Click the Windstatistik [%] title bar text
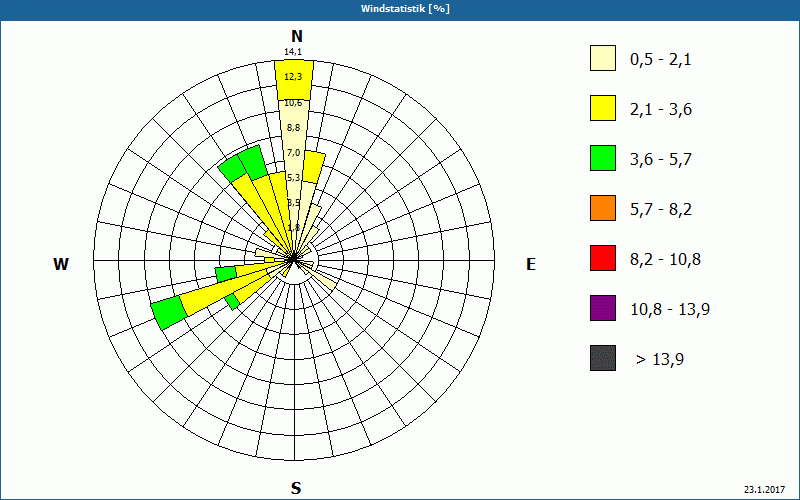The image size is (800, 500). click(x=406, y=9)
